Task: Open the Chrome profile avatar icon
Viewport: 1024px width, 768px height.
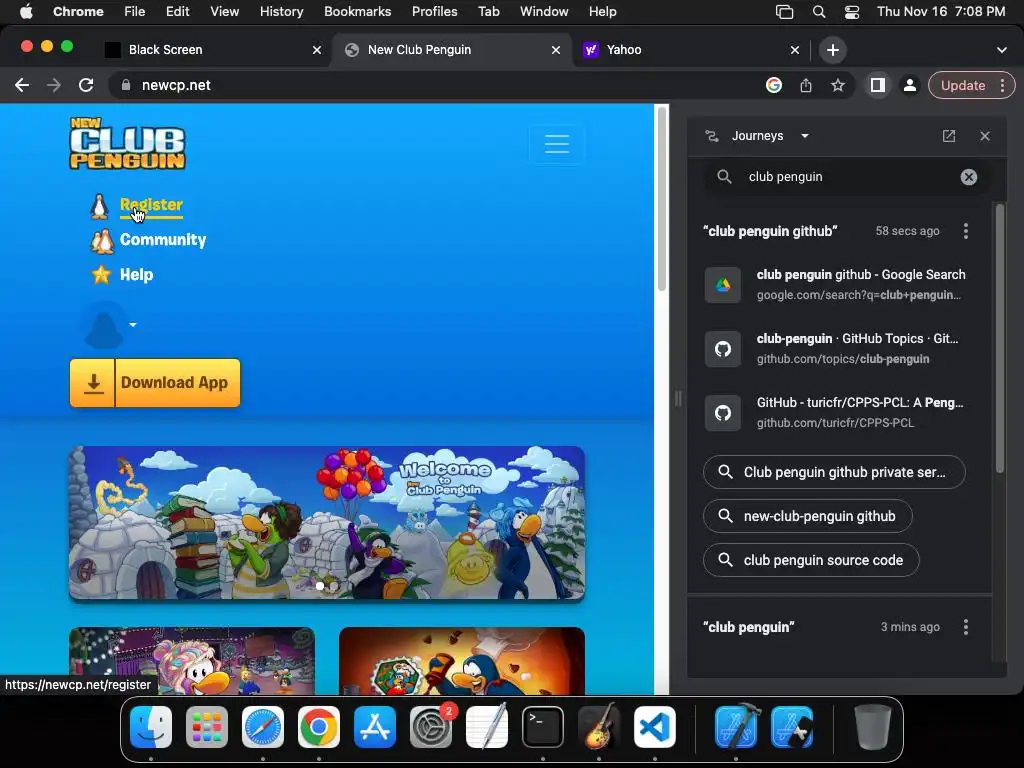Action: (x=910, y=86)
